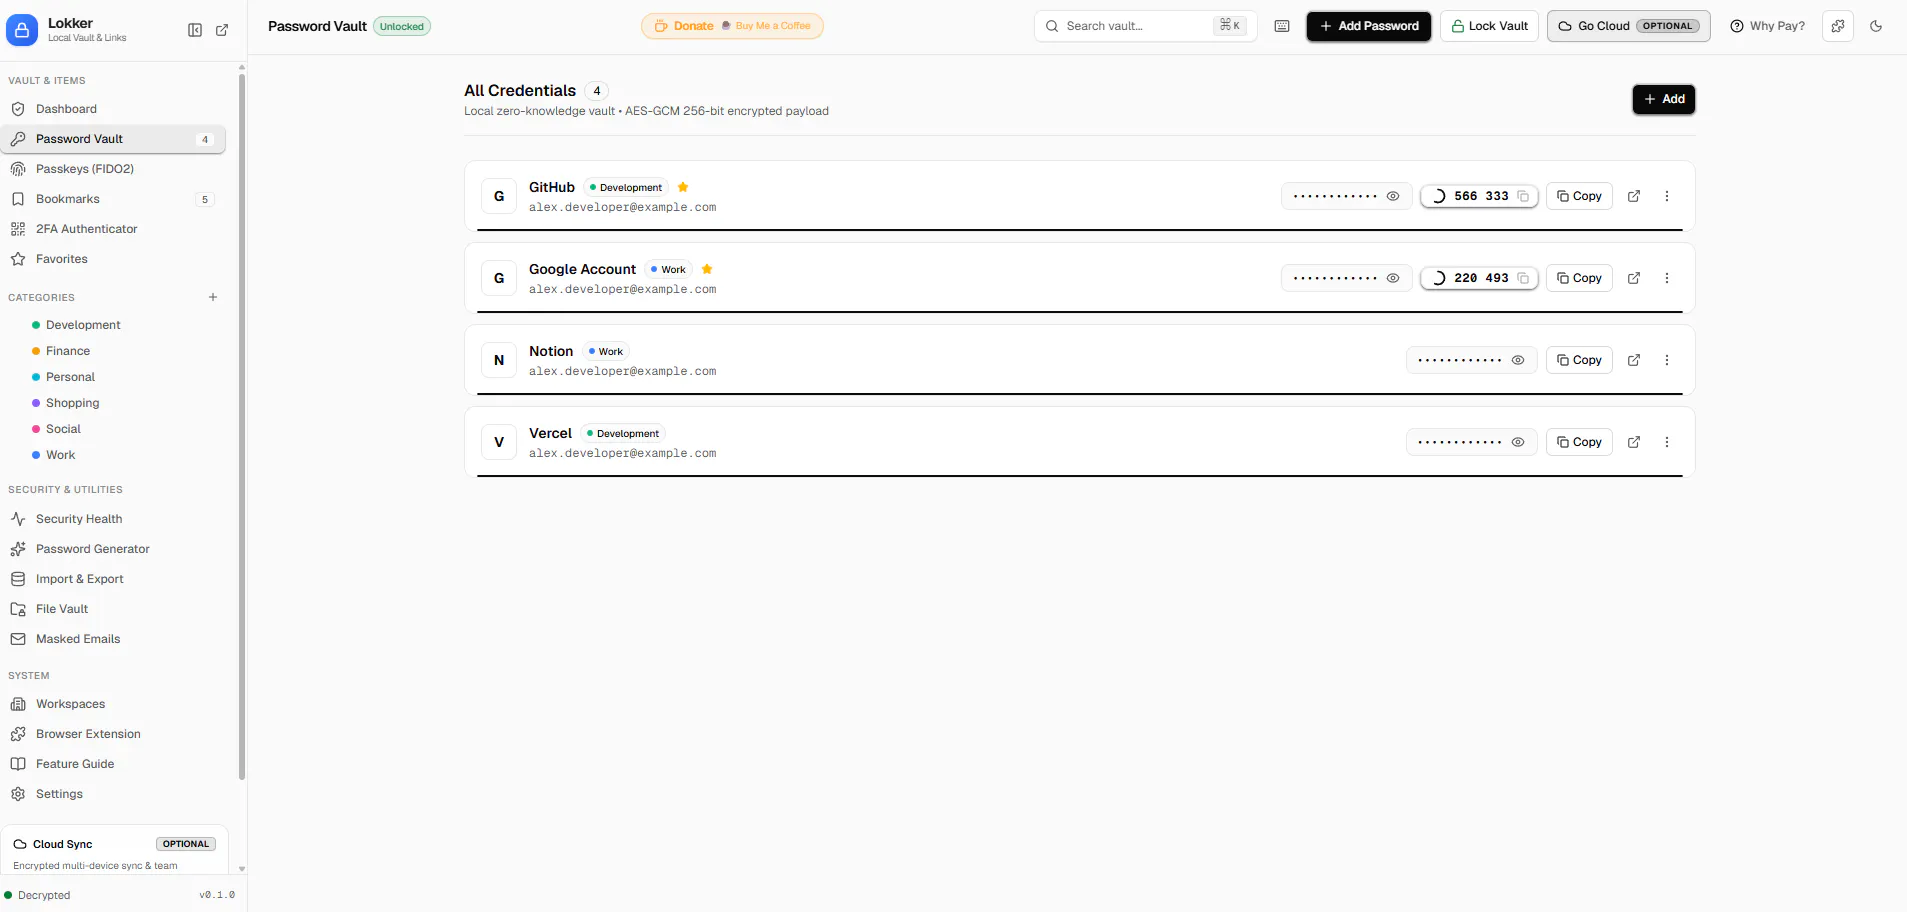Click the Cloud Sync card
Screen dimensions: 1907x912
[x=115, y=851]
